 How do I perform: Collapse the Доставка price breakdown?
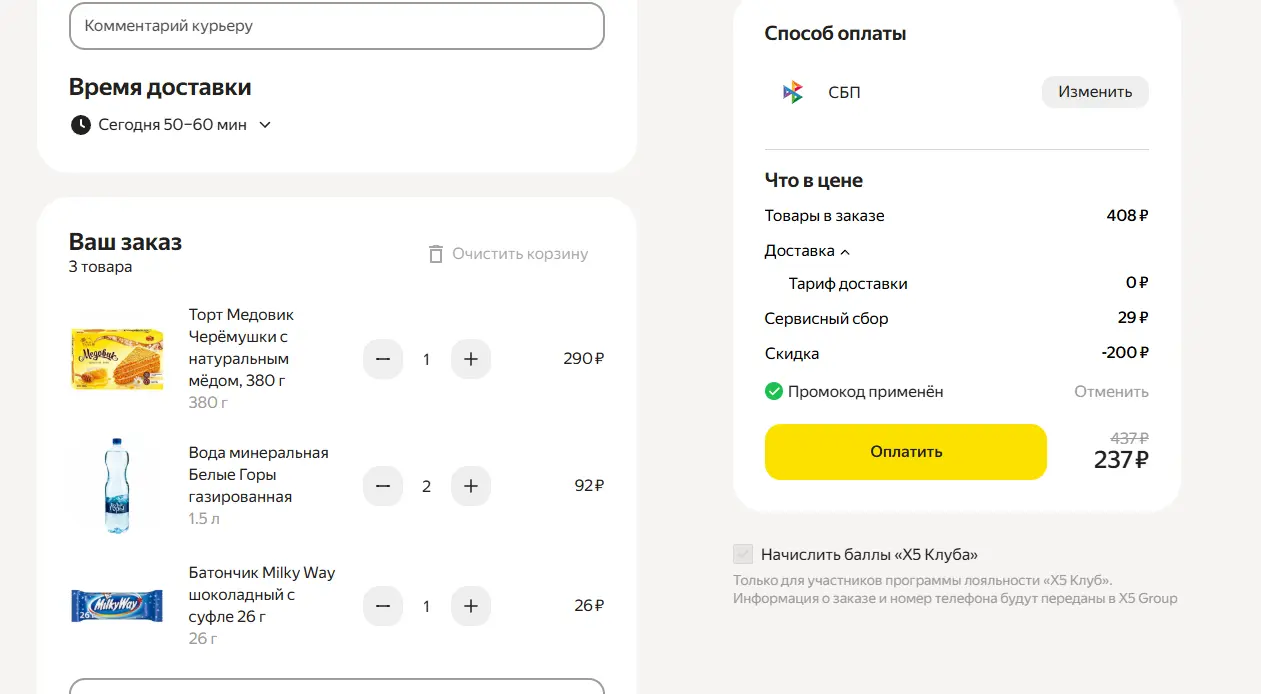[x=807, y=251]
